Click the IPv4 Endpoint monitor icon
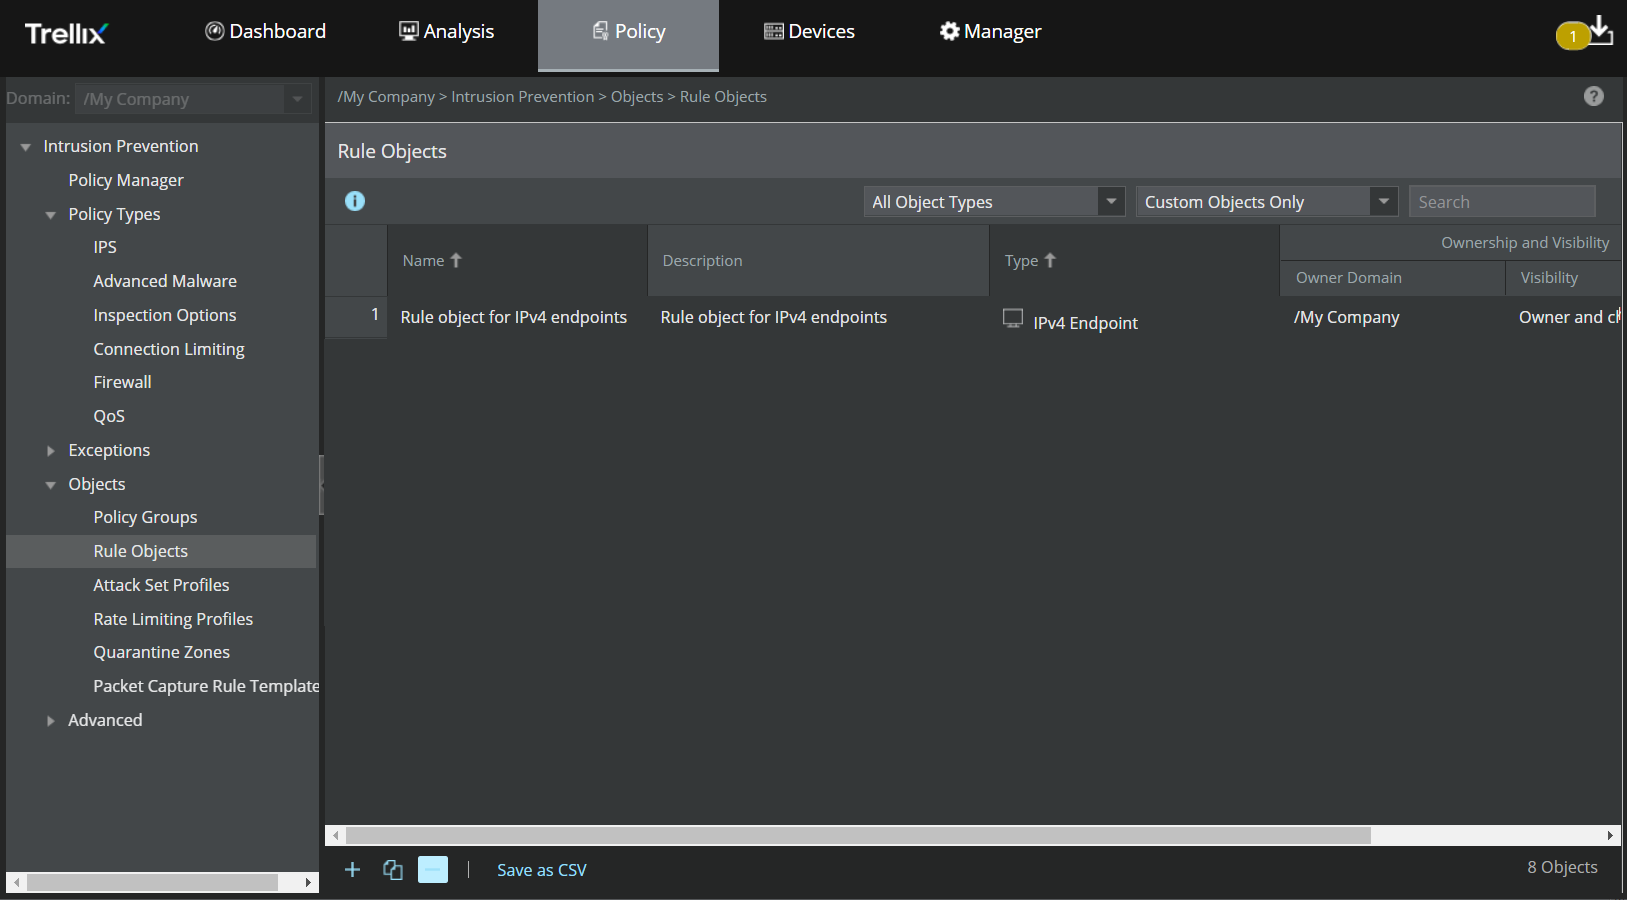This screenshot has height=900, width=1627. tap(1013, 318)
